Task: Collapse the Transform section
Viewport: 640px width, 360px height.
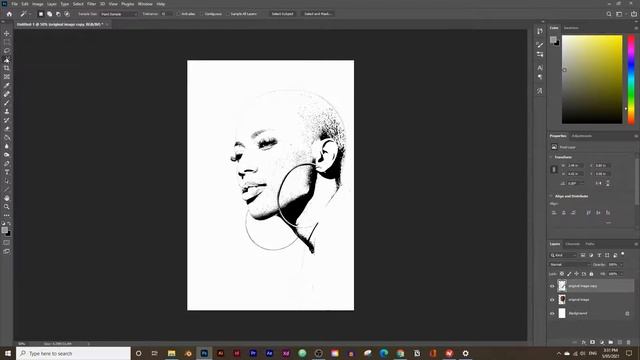Action: (551, 157)
